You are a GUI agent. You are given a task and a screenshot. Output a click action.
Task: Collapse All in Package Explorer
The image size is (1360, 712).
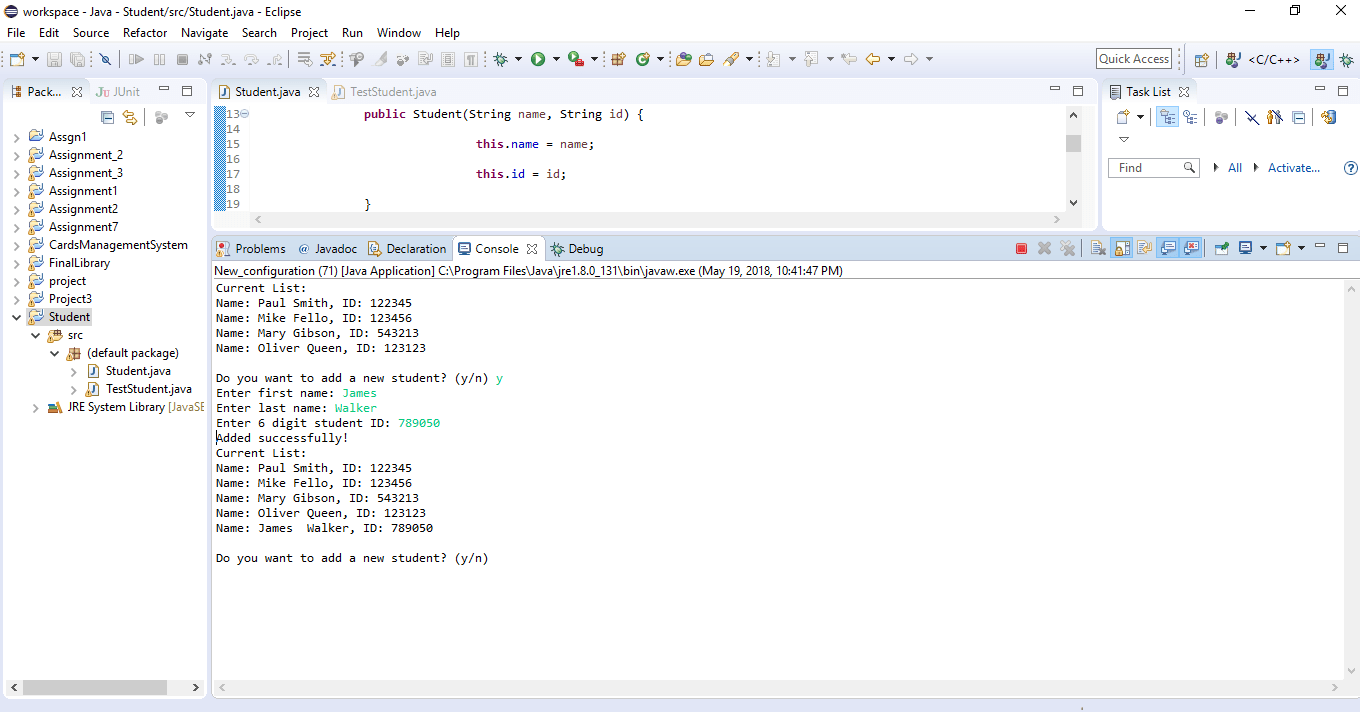tap(107, 117)
